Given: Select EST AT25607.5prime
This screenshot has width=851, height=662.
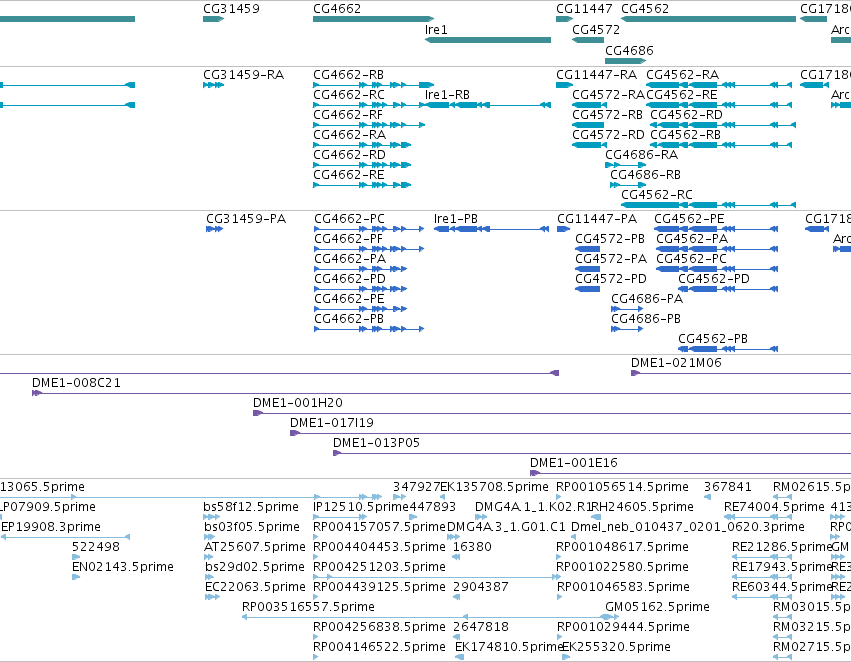Looking at the screenshot, I should [255, 547].
